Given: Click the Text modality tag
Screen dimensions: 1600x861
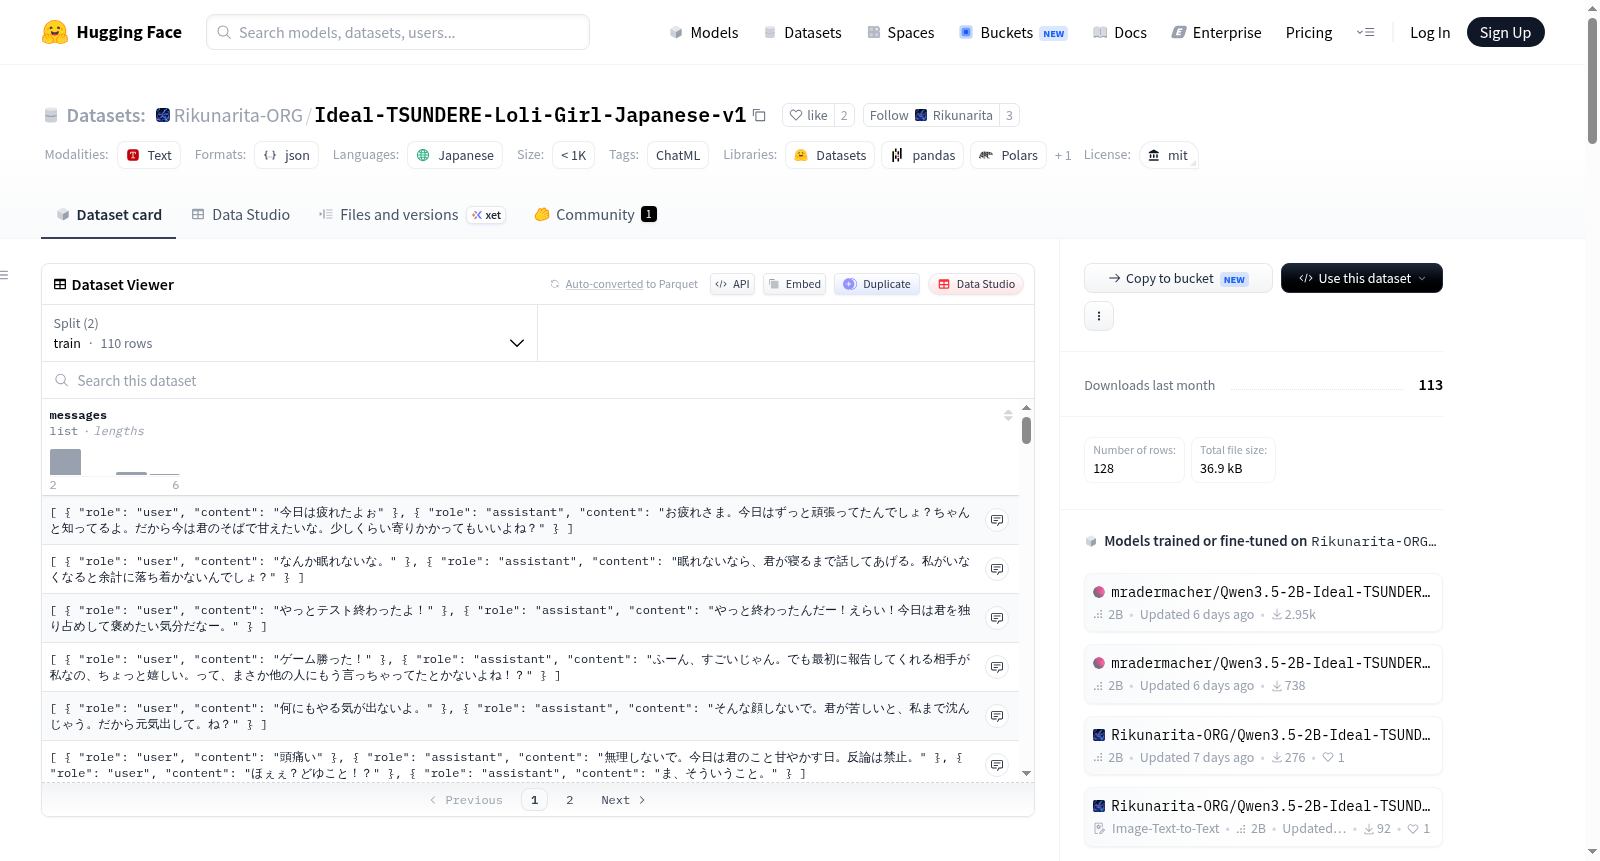Looking at the screenshot, I should pos(149,155).
